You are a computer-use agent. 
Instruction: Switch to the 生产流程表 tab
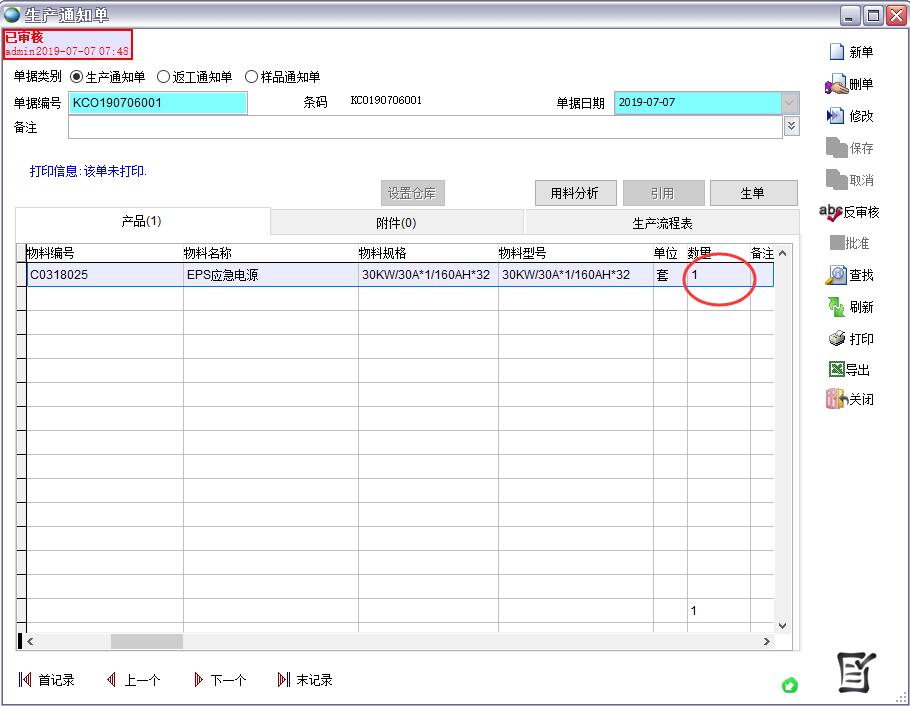tap(662, 223)
